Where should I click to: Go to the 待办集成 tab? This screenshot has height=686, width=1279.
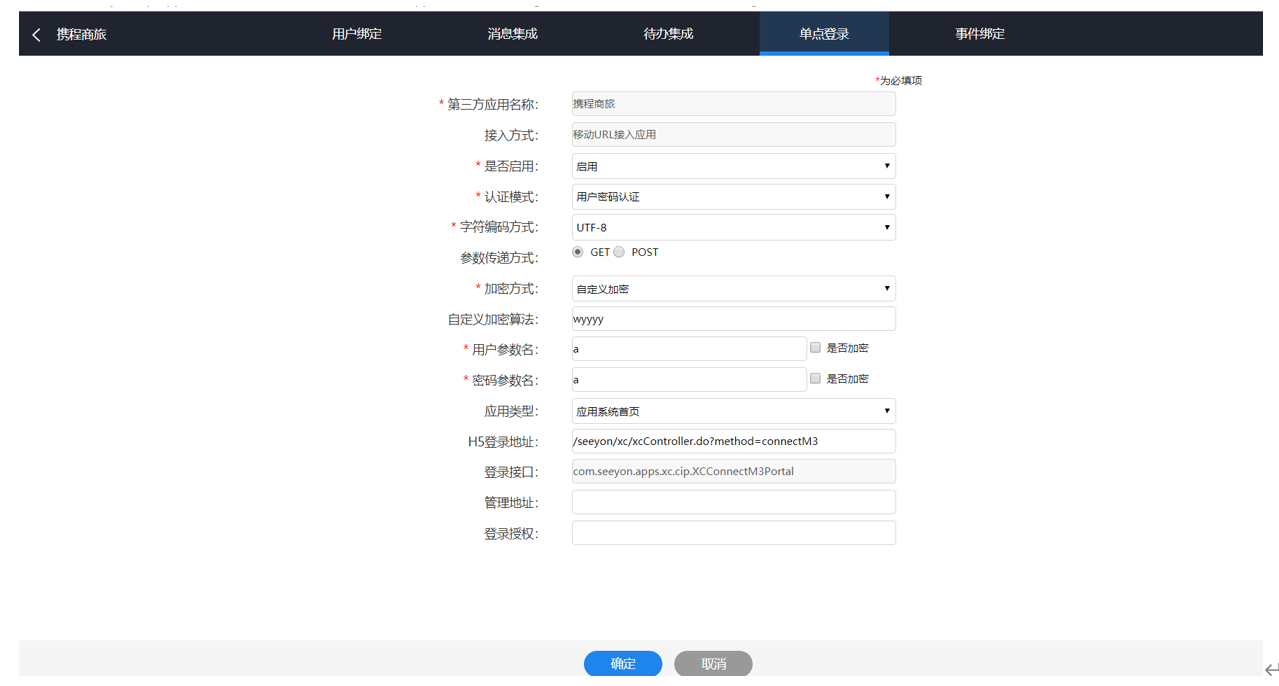[x=668, y=34]
